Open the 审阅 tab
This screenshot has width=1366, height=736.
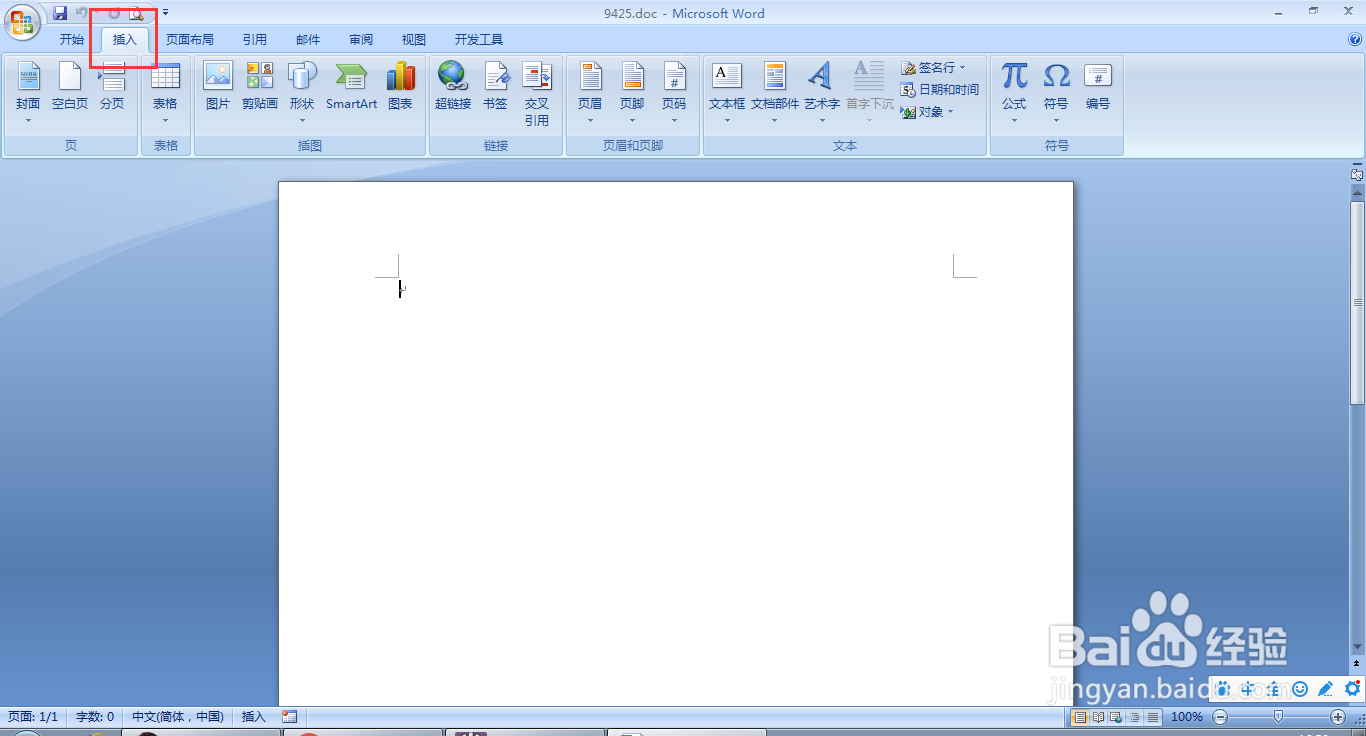361,40
